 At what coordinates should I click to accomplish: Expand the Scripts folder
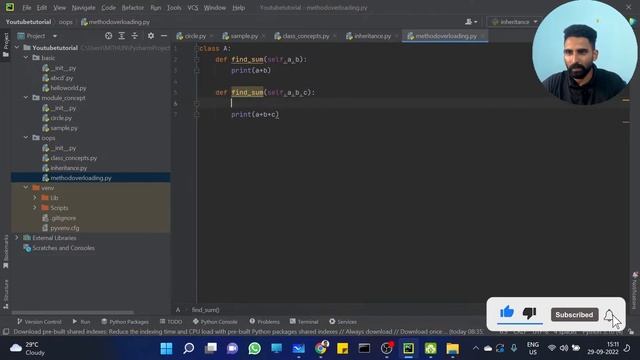(35, 208)
